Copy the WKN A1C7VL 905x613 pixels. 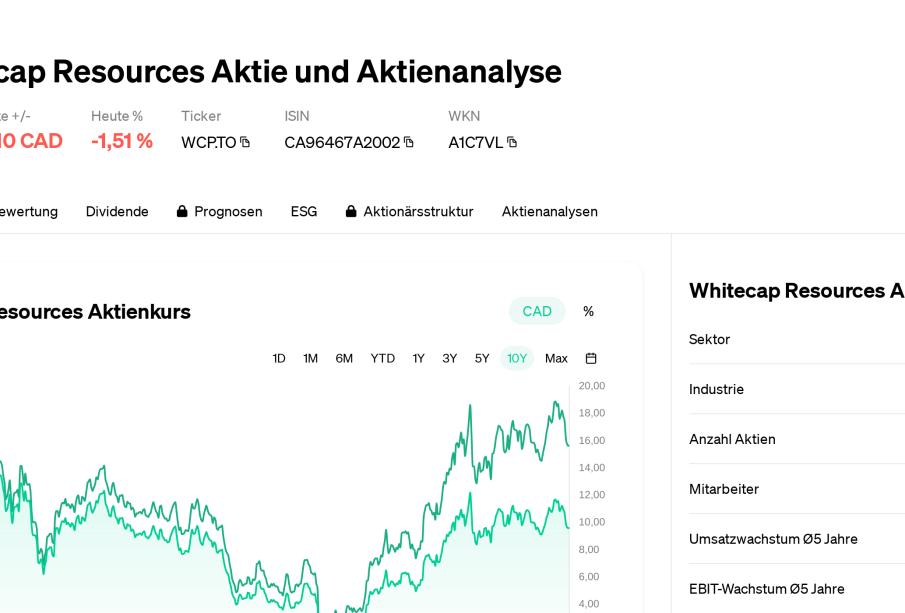pos(512,142)
